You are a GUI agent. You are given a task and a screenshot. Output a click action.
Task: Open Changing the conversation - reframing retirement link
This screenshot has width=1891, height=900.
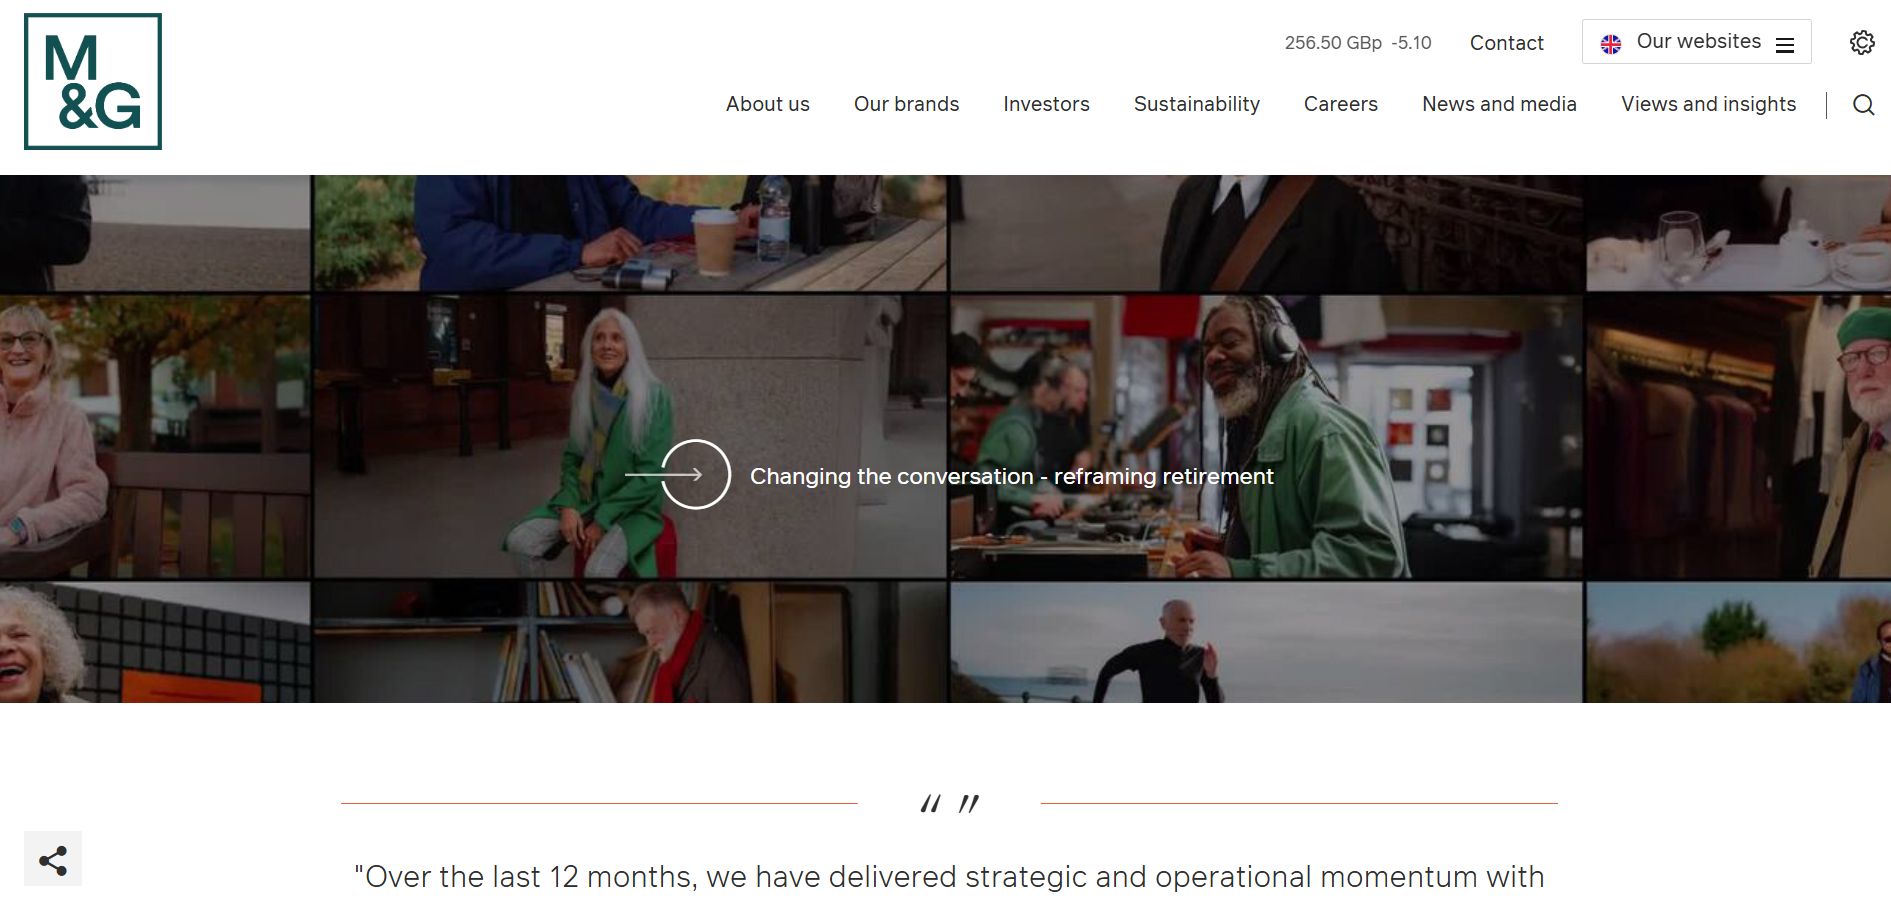click(1011, 476)
